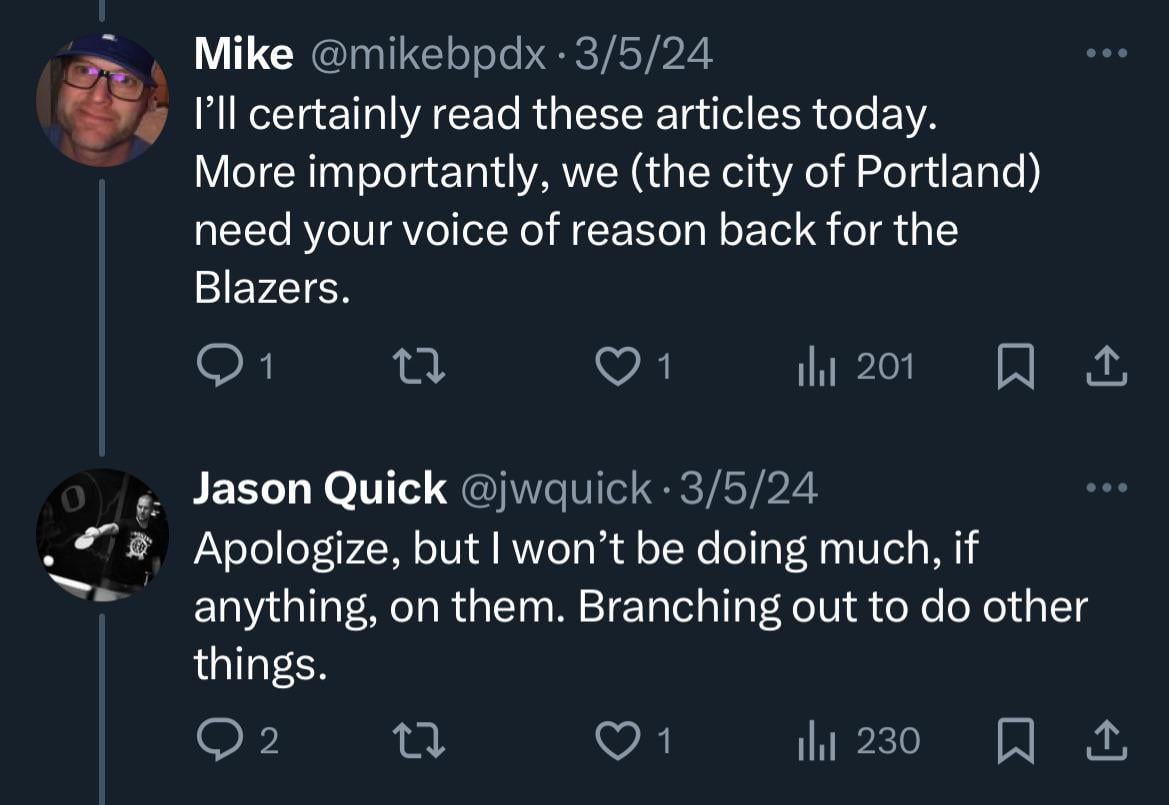This screenshot has height=805, width=1169.
Task: Like Mike's tweet
Action: (x=616, y=369)
